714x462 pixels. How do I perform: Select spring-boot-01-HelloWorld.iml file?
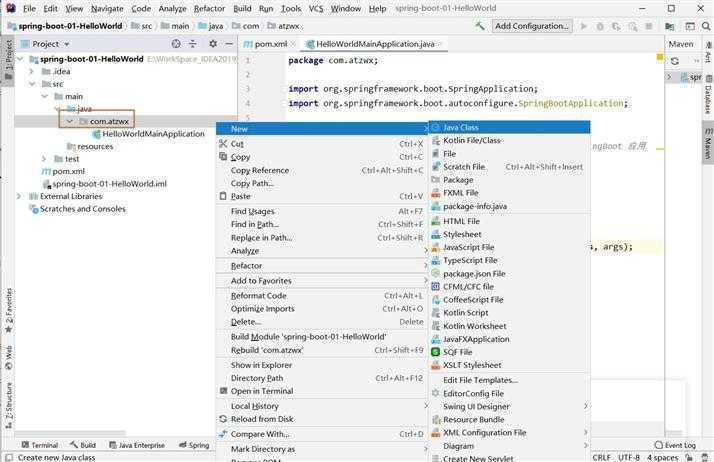click(105, 183)
